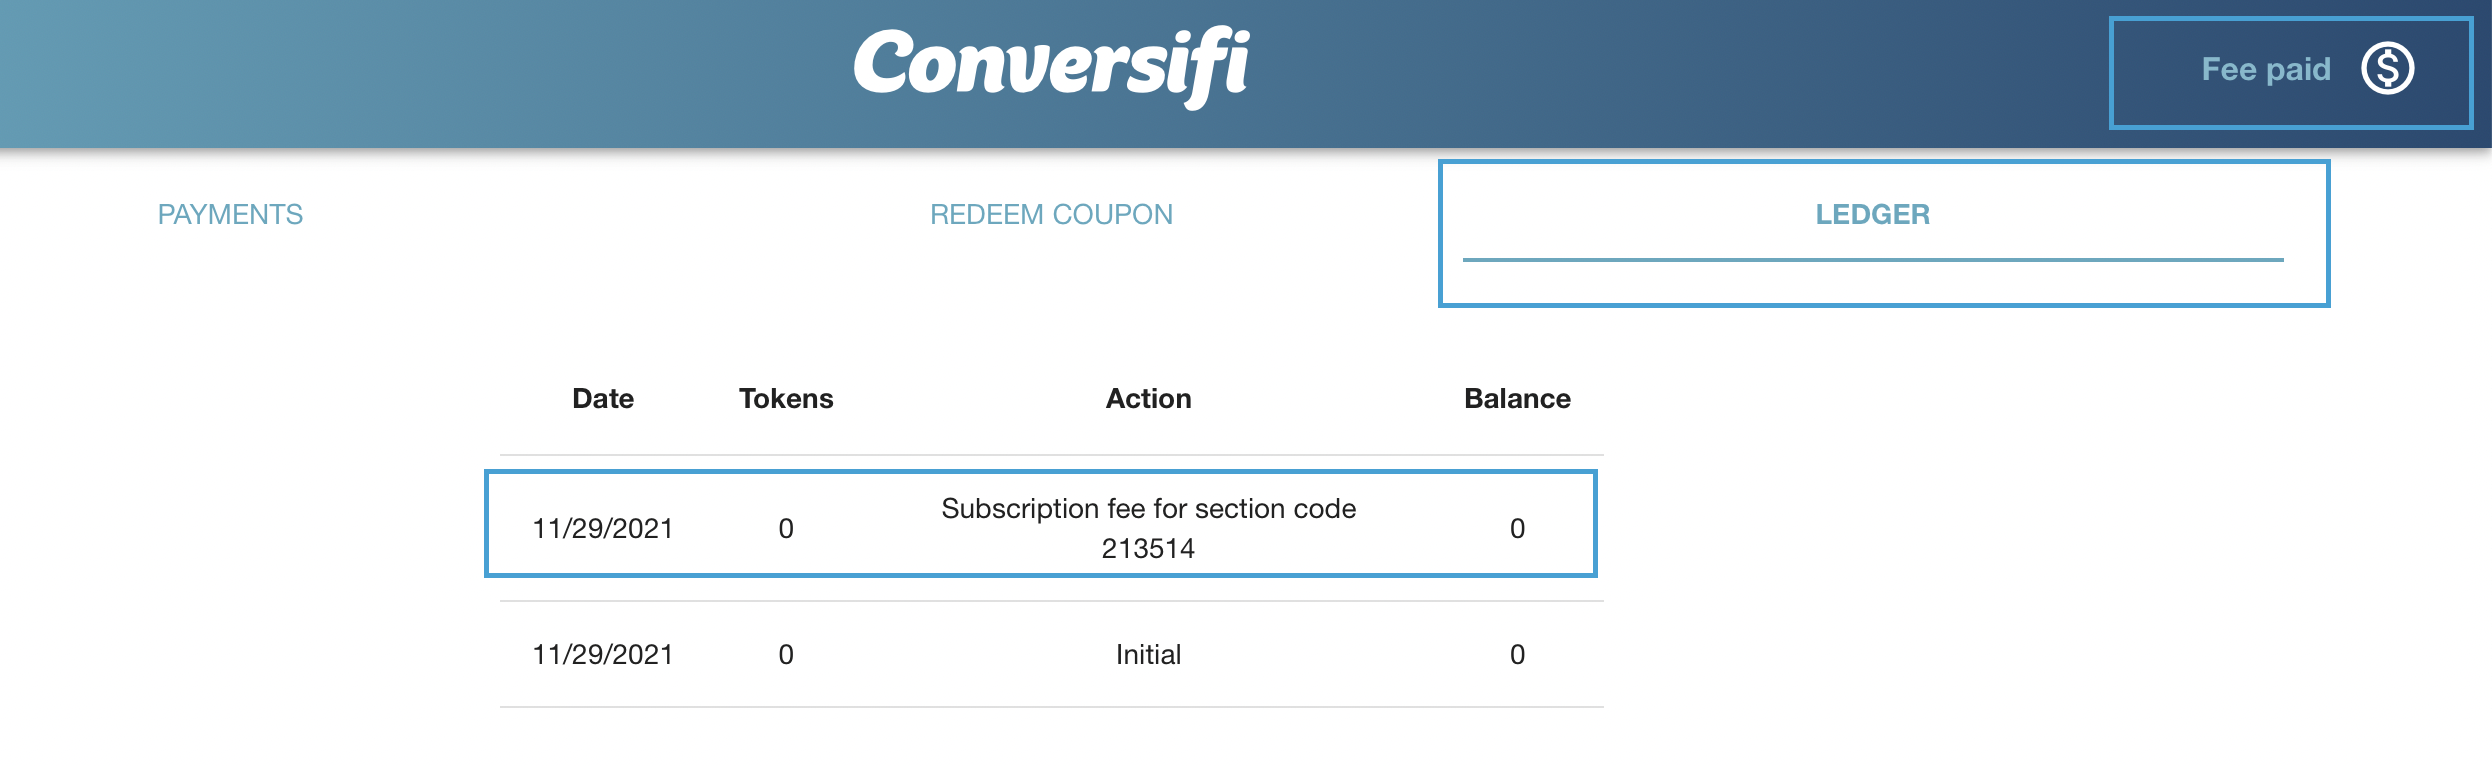The image size is (2492, 766).
Task: Click the Balance column header
Action: point(1516,398)
